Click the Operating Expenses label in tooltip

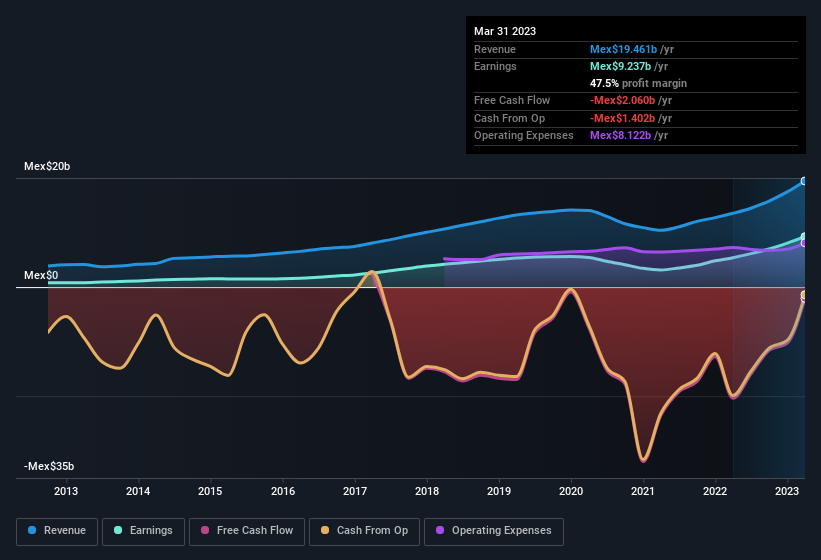[x=524, y=136]
